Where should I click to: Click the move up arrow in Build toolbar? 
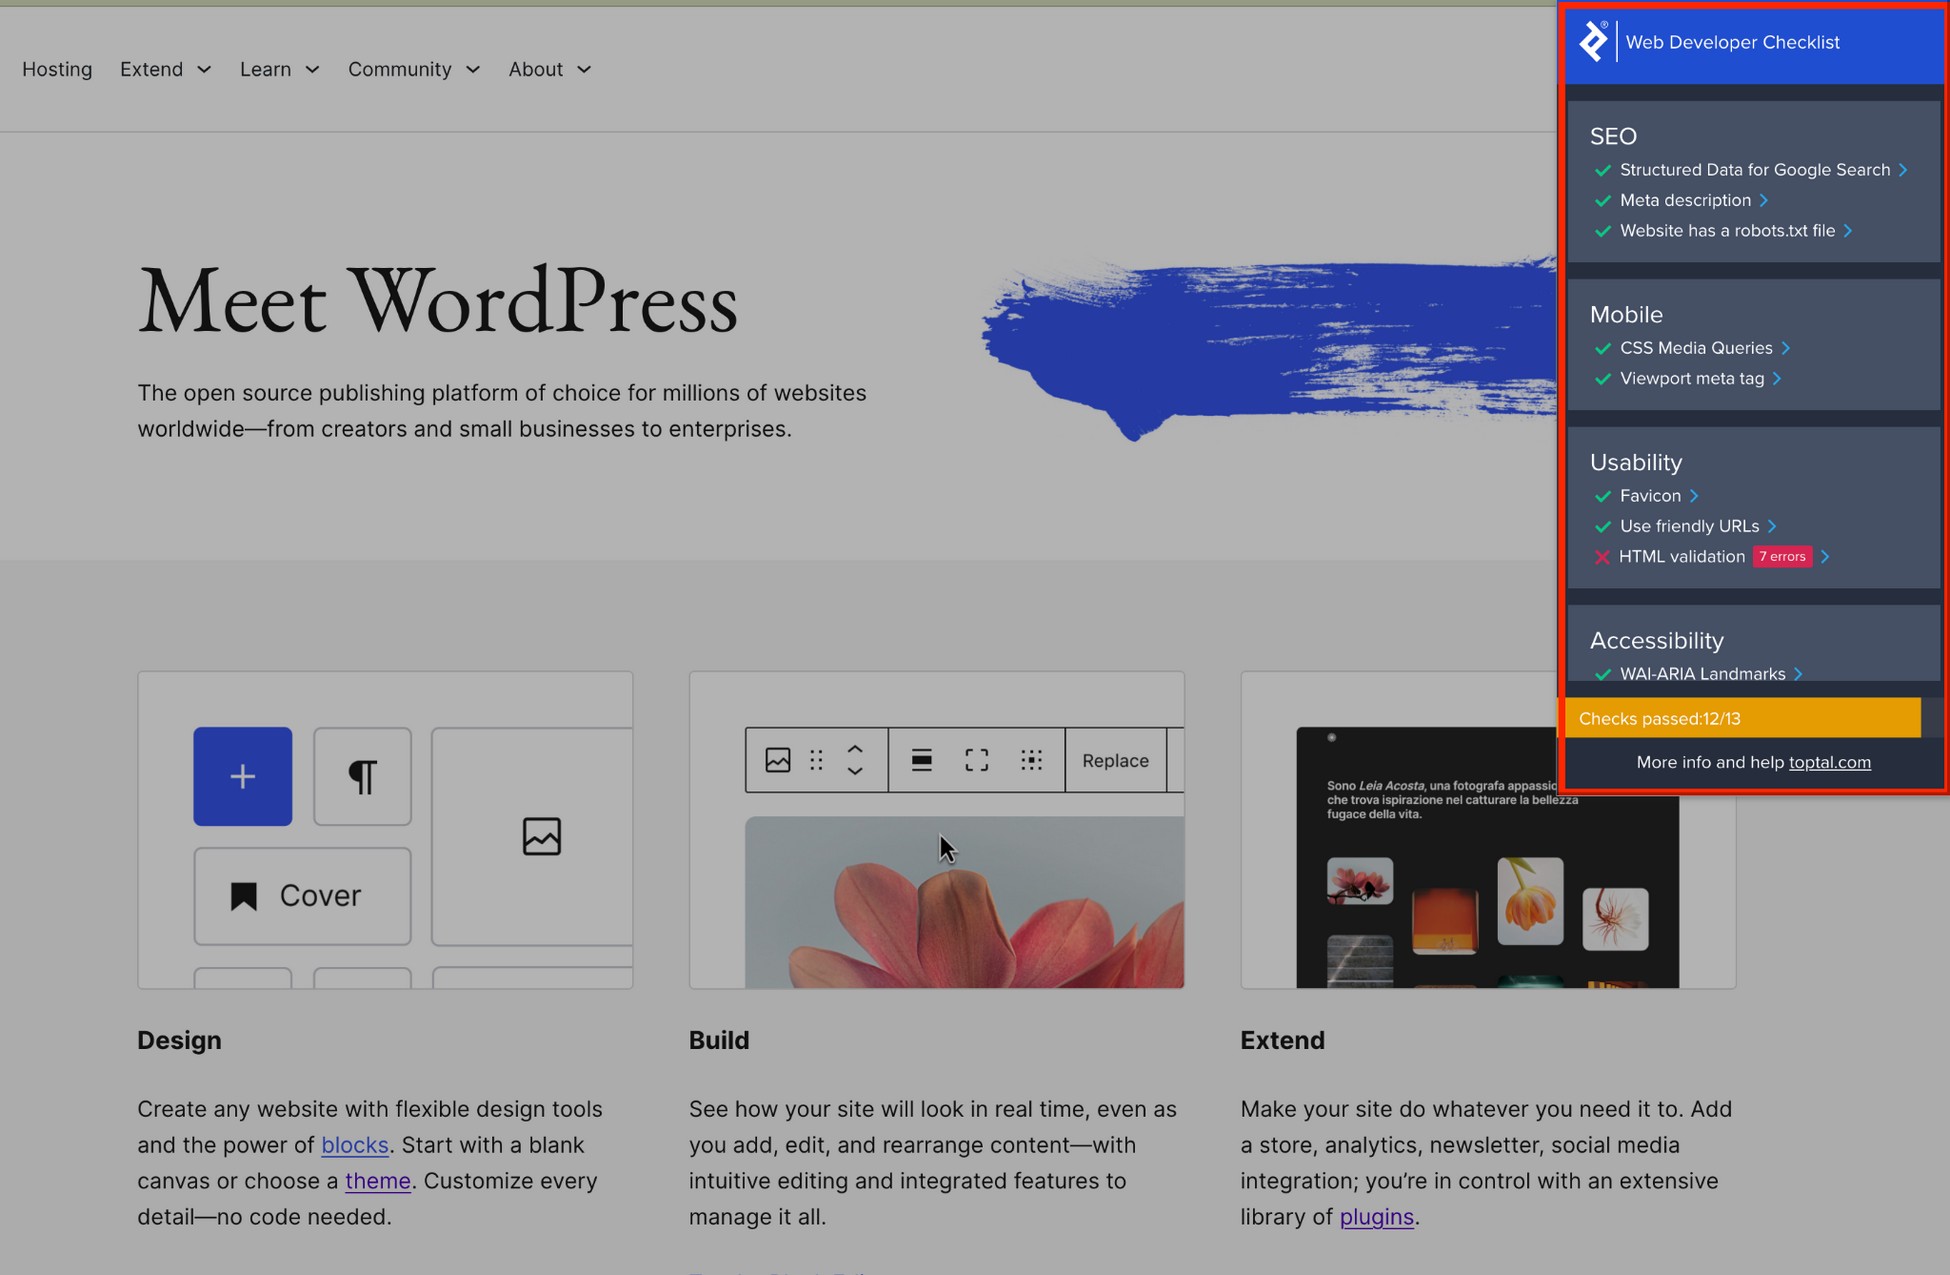point(855,749)
